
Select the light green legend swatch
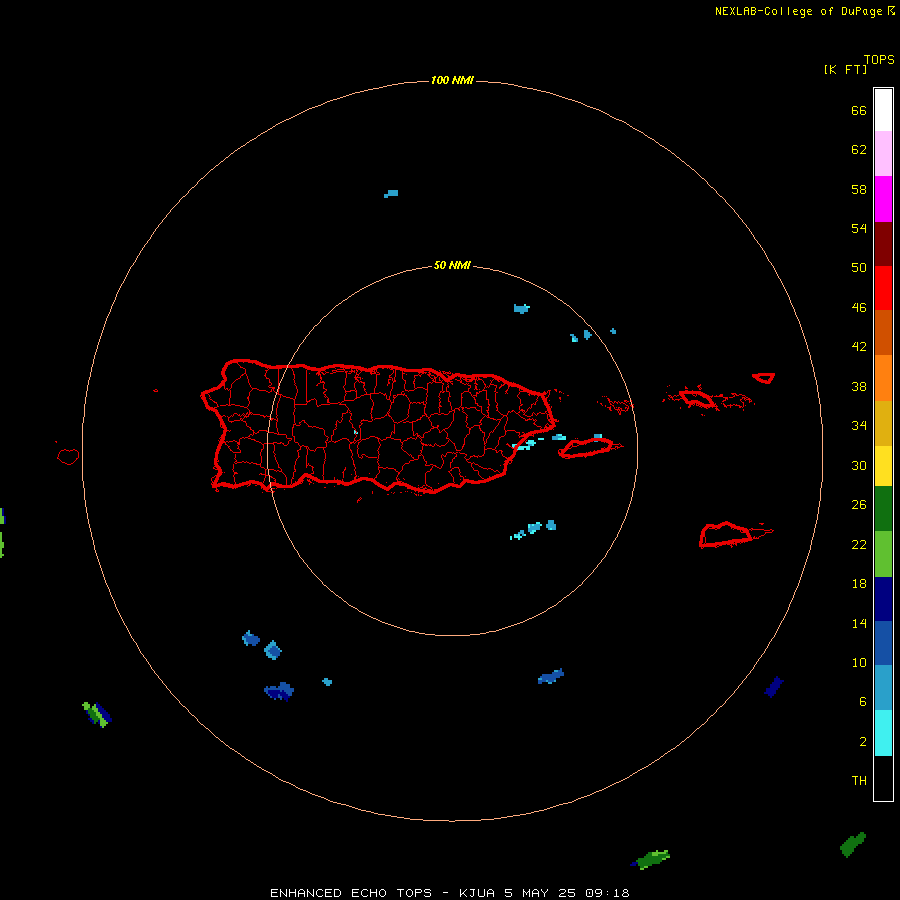pyautogui.click(x=883, y=554)
